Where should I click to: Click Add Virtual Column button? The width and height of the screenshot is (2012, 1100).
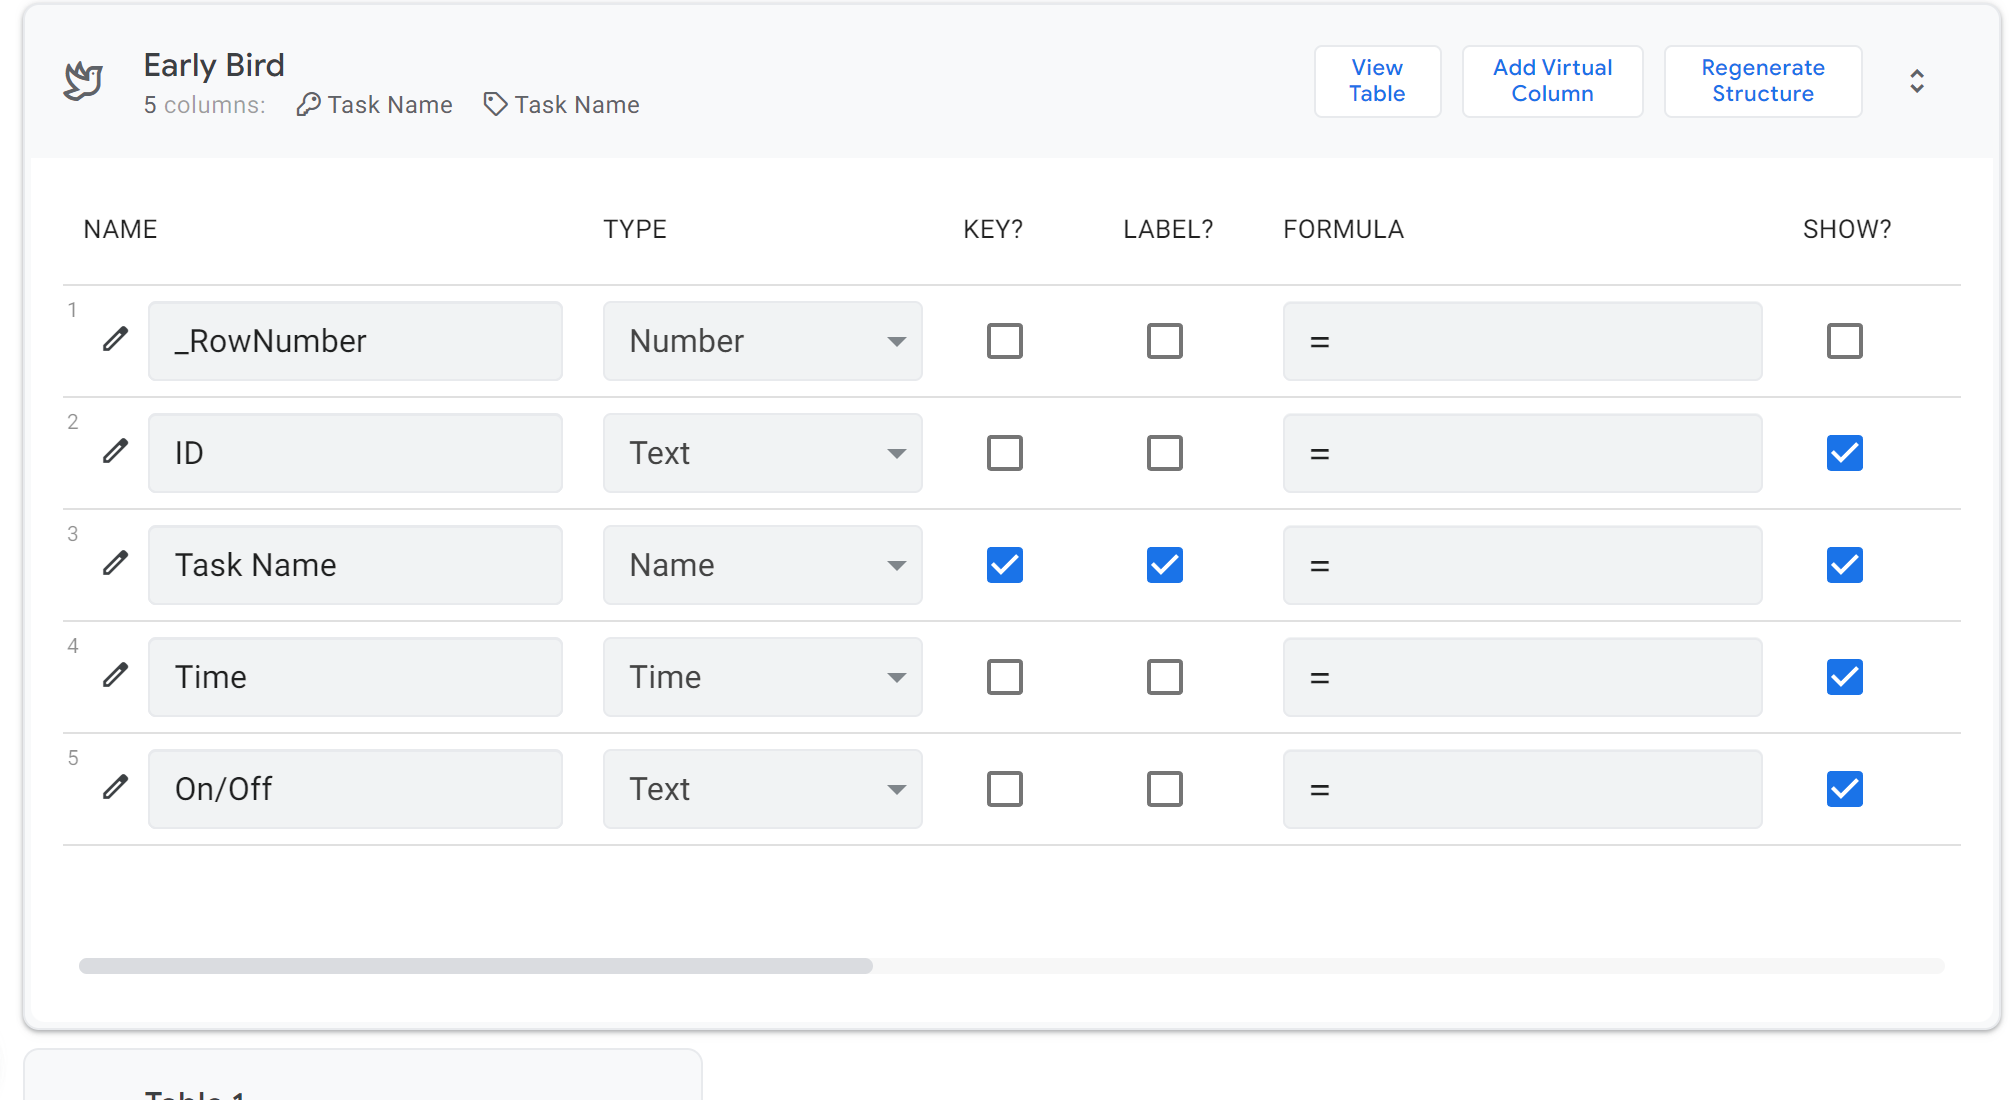(1551, 81)
